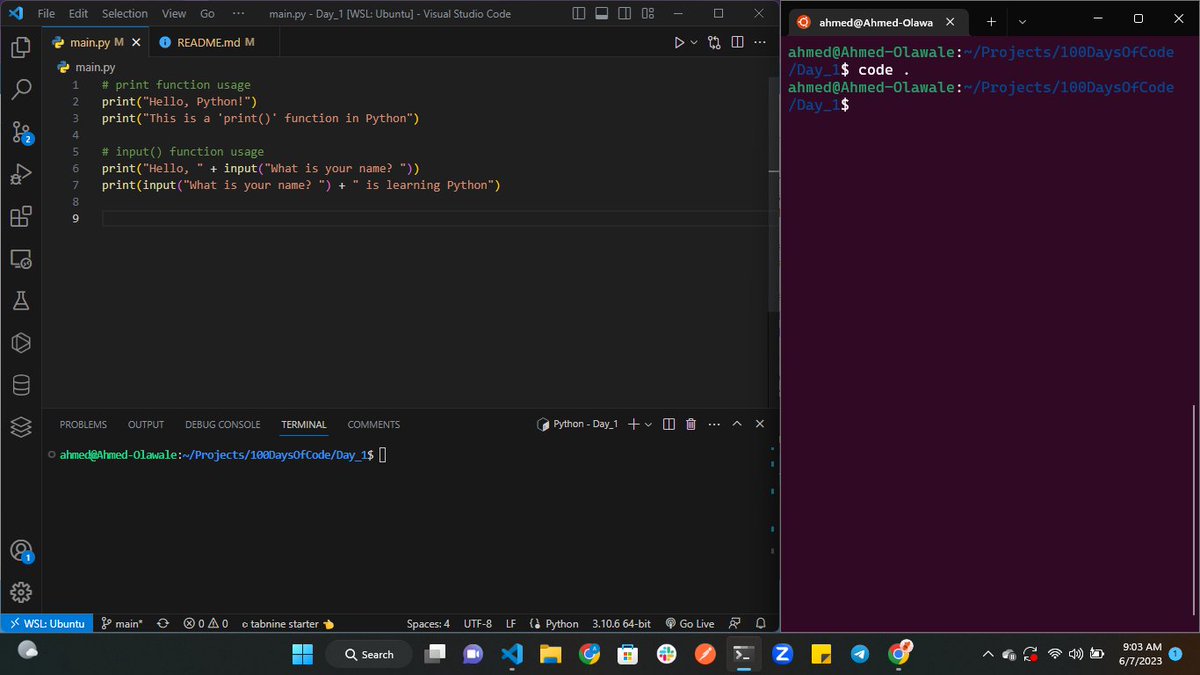This screenshot has width=1200, height=675.
Task: Open the View menu
Action: pyautogui.click(x=174, y=14)
